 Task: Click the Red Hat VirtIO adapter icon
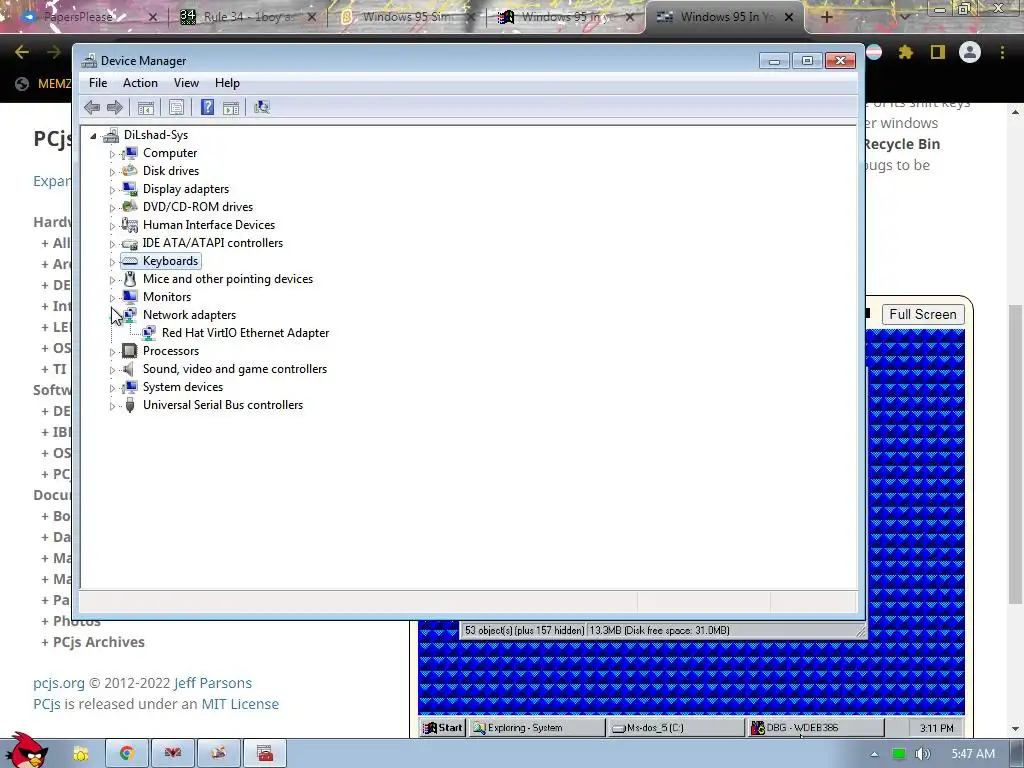(x=149, y=333)
